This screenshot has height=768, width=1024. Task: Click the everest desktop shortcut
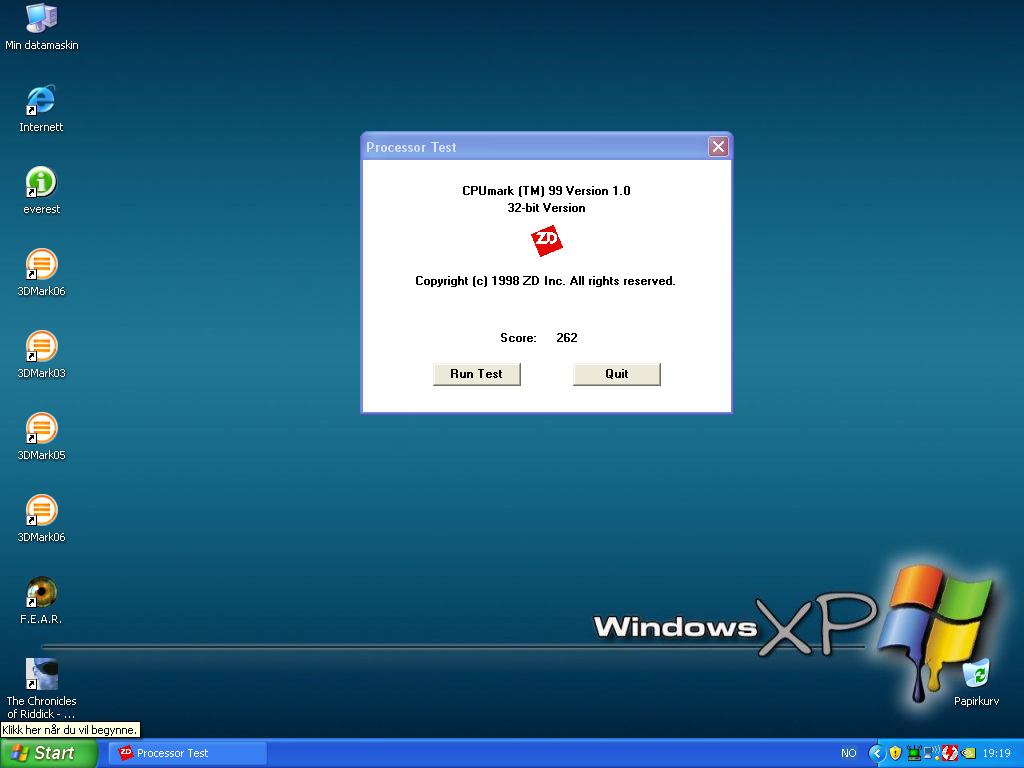[41, 183]
